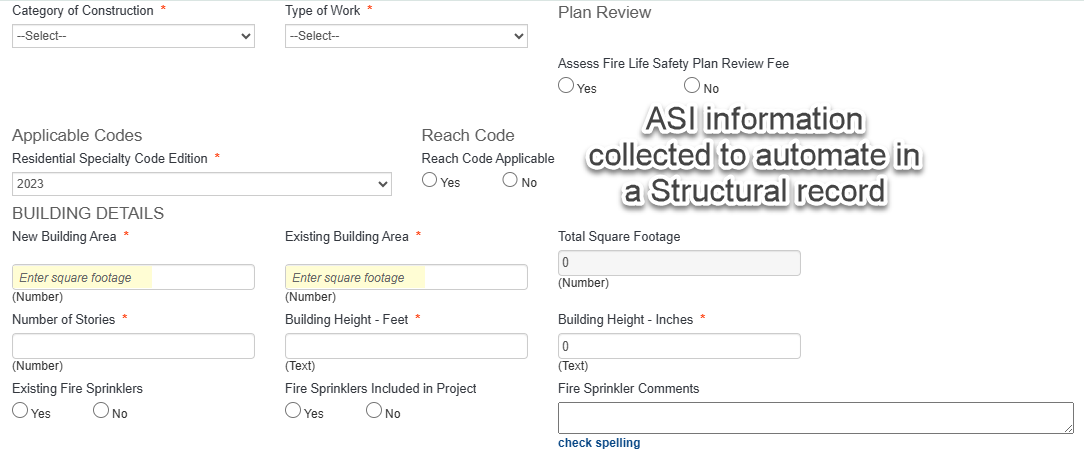Click the Building Height - Inches field
The width and height of the screenshot is (1084, 461).
click(x=678, y=346)
